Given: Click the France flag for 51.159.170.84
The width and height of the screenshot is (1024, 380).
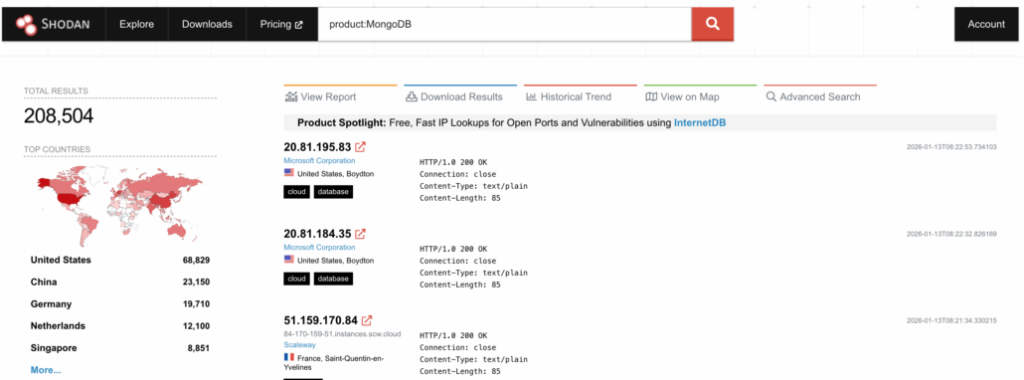Looking at the screenshot, I should pyautogui.click(x=289, y=357).
